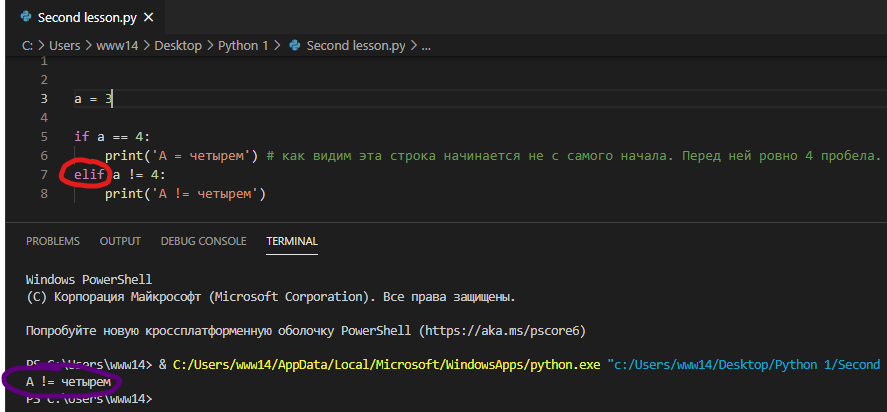Viewport: 887px width, 412px height.
Task: Open the Python 1 breadcrumb segment
Action: click(243, 46)
